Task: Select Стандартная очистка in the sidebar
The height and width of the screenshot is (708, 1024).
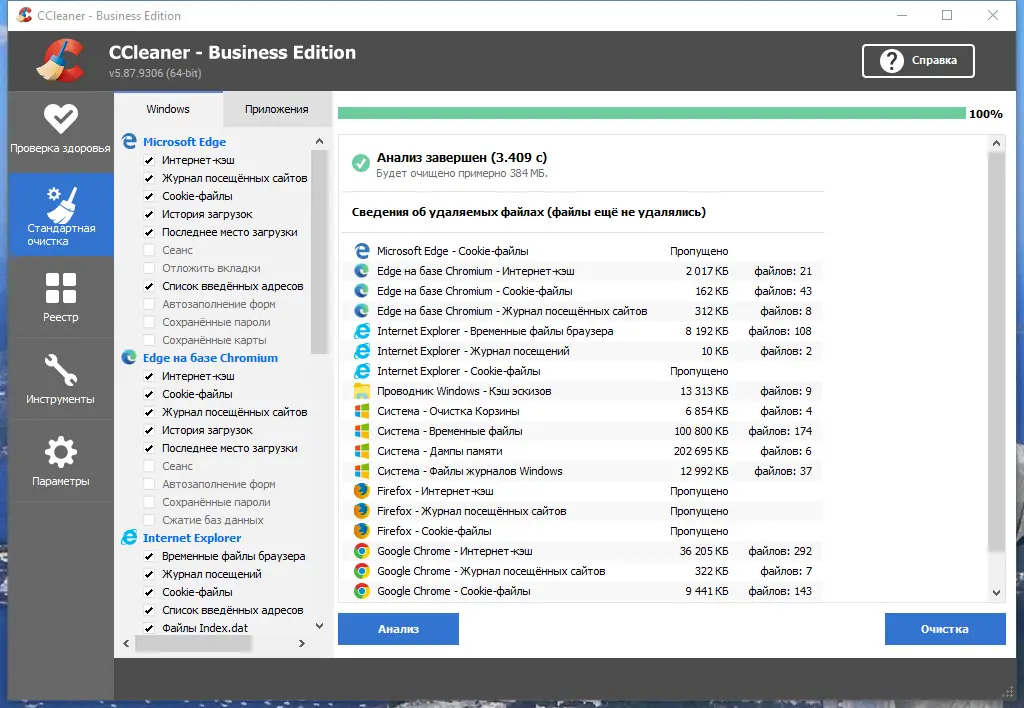Action: 60,214
